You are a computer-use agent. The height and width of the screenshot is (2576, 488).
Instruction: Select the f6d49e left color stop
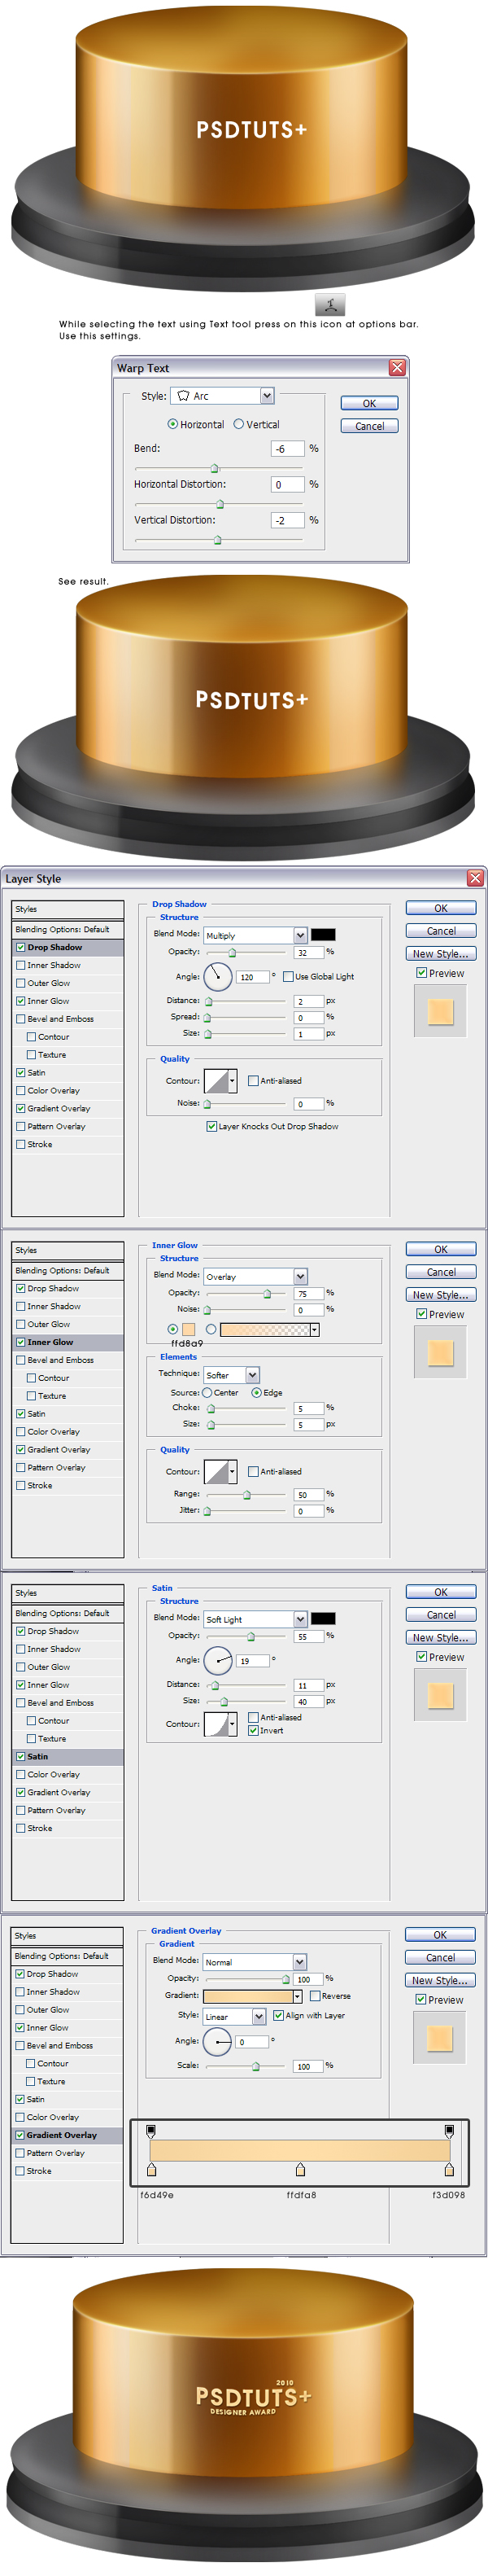tap(151, 2169)
